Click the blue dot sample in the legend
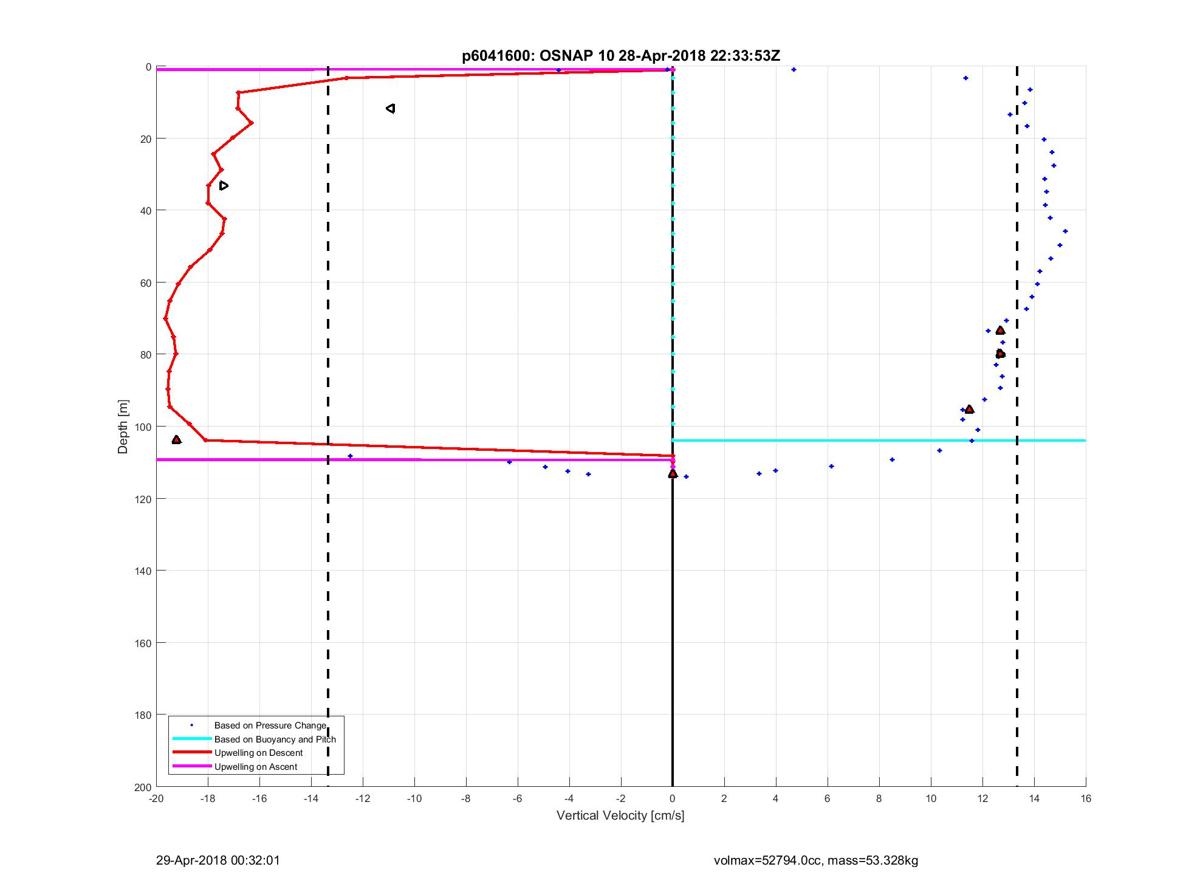This screenshot has width=1200, height=885. click(192, 724)
